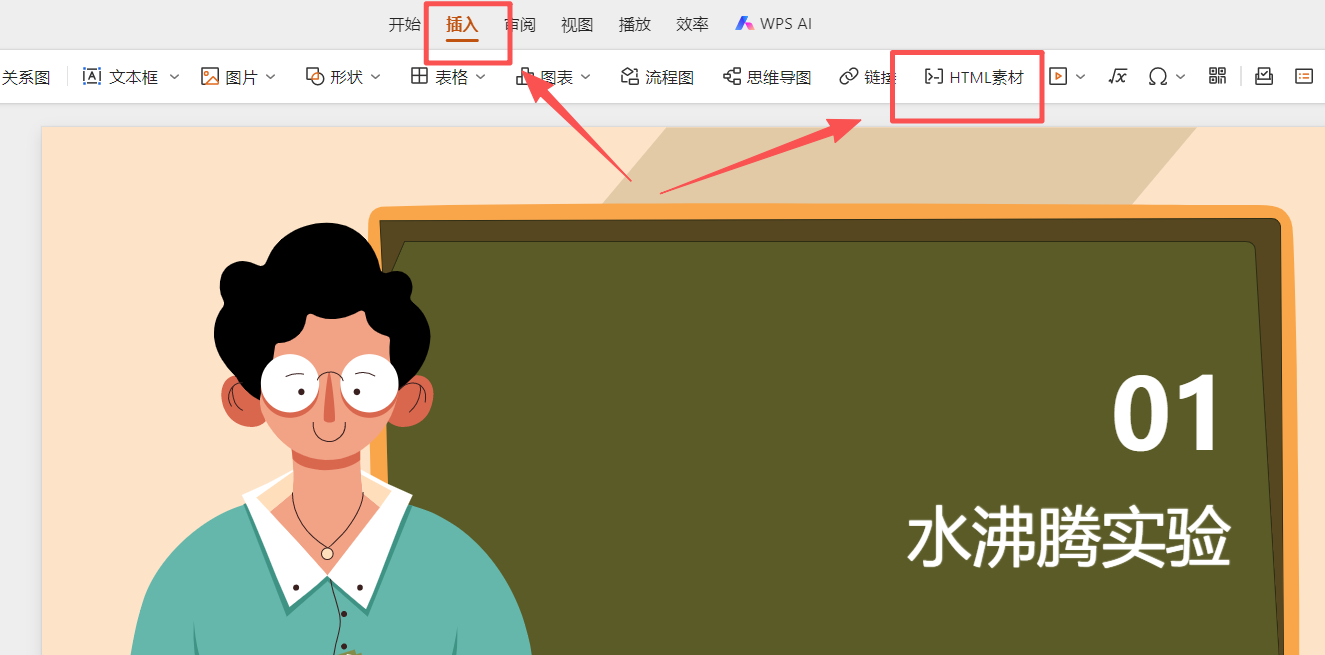Click the 图片 (picture) insert icon
Screen dimensions: 1325x655
tap(210, 75)
